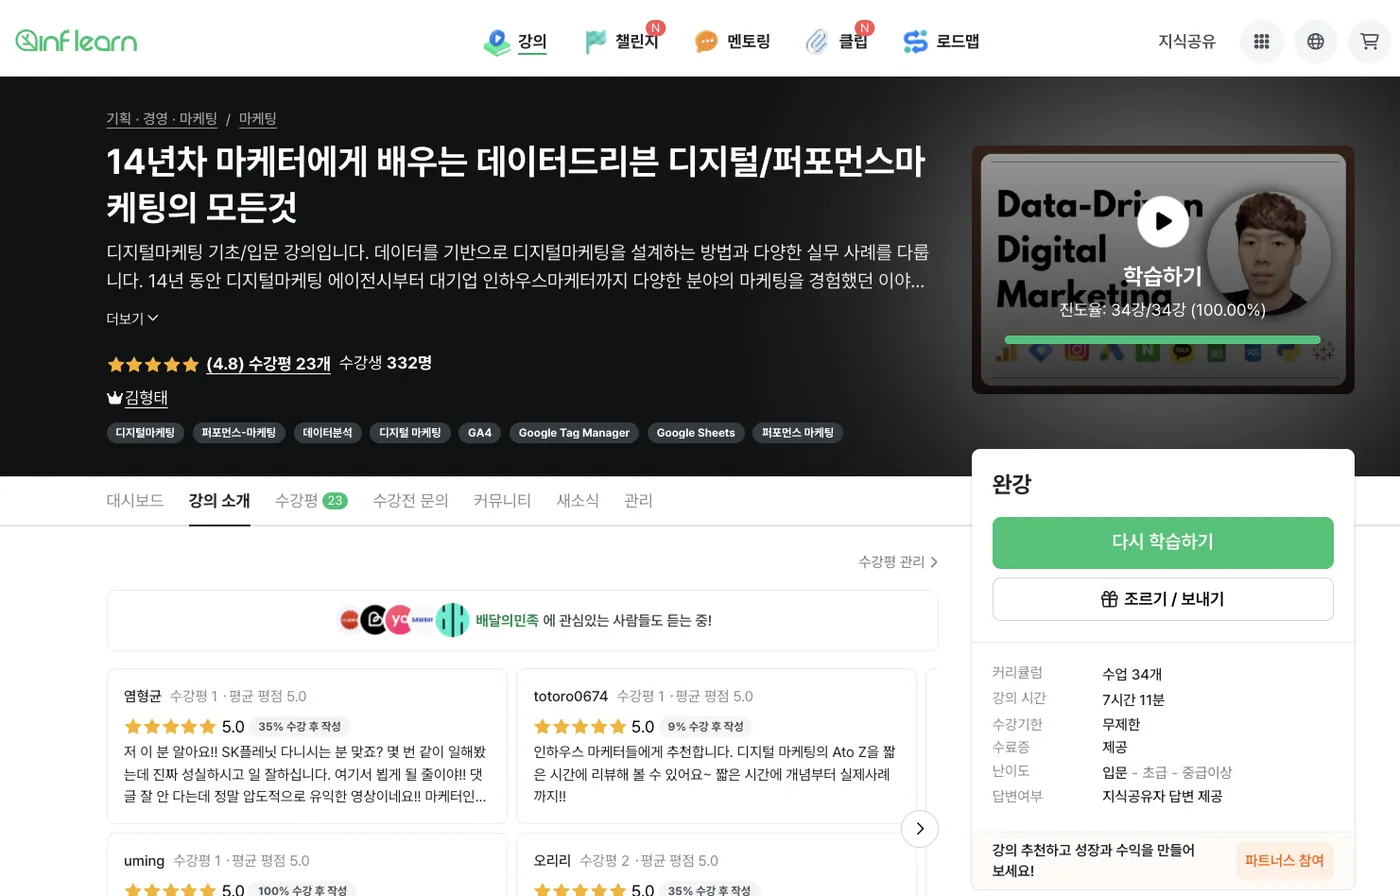Click the 디지털마케팅 tag chip
Image resolution: width=1400 pixels, height=896 pixels.
[x=145, y=433]
